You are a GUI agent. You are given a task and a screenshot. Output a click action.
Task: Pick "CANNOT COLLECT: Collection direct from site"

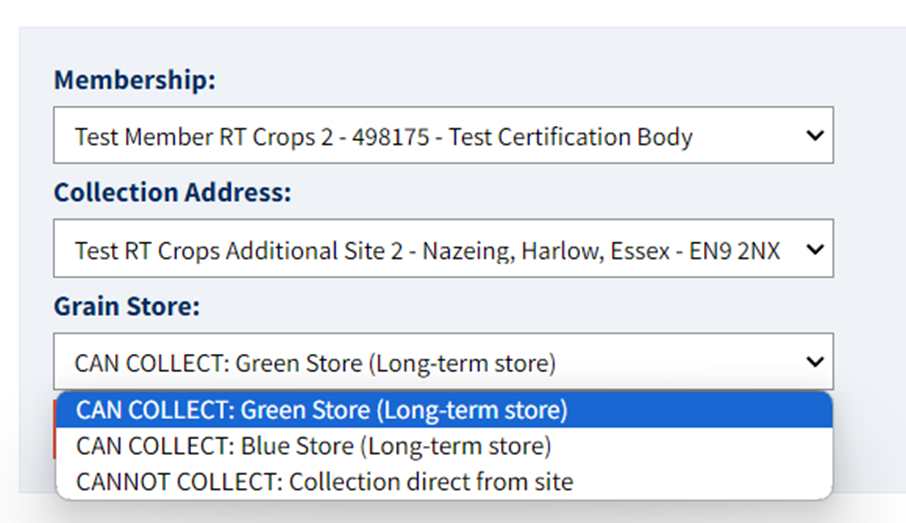324,482
